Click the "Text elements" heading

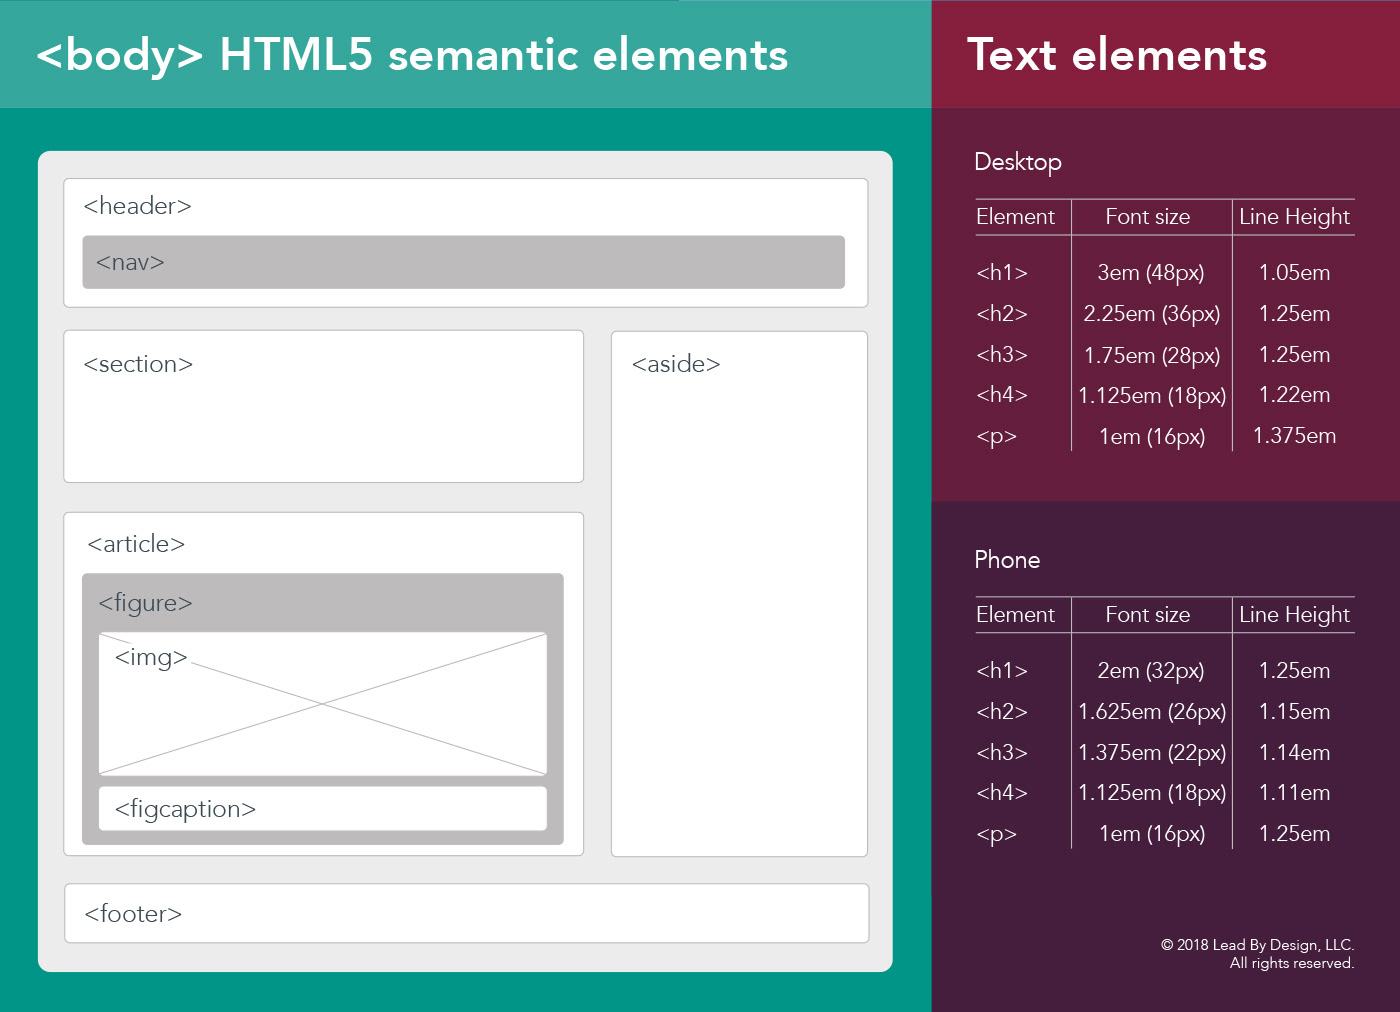click(x=1117, y=55)
